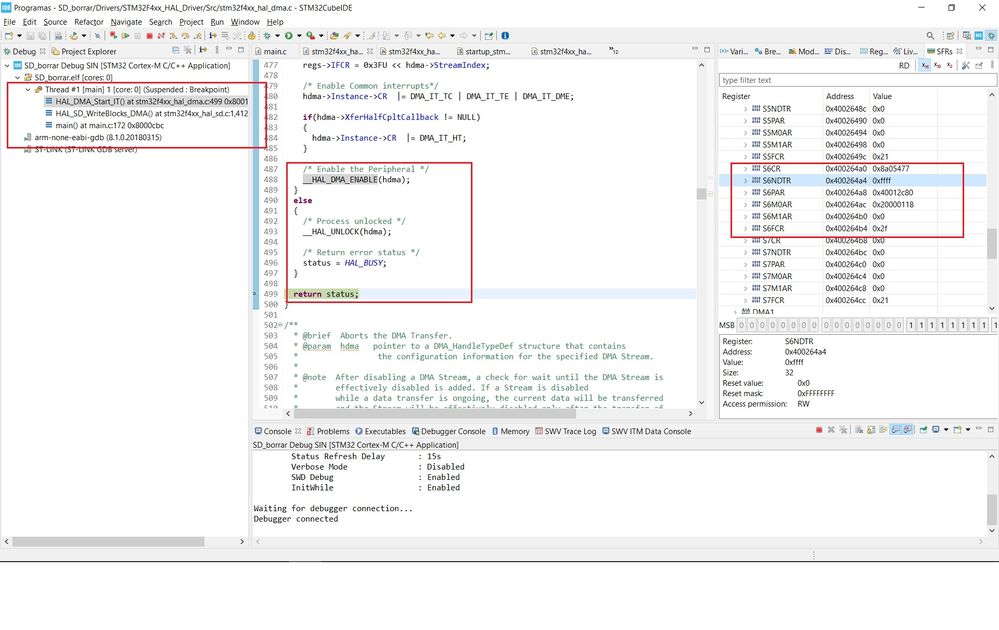Screen dimensions: 999x630
Task: Switch to the Registers (Reg...) tab
Action: pos(873,52)
